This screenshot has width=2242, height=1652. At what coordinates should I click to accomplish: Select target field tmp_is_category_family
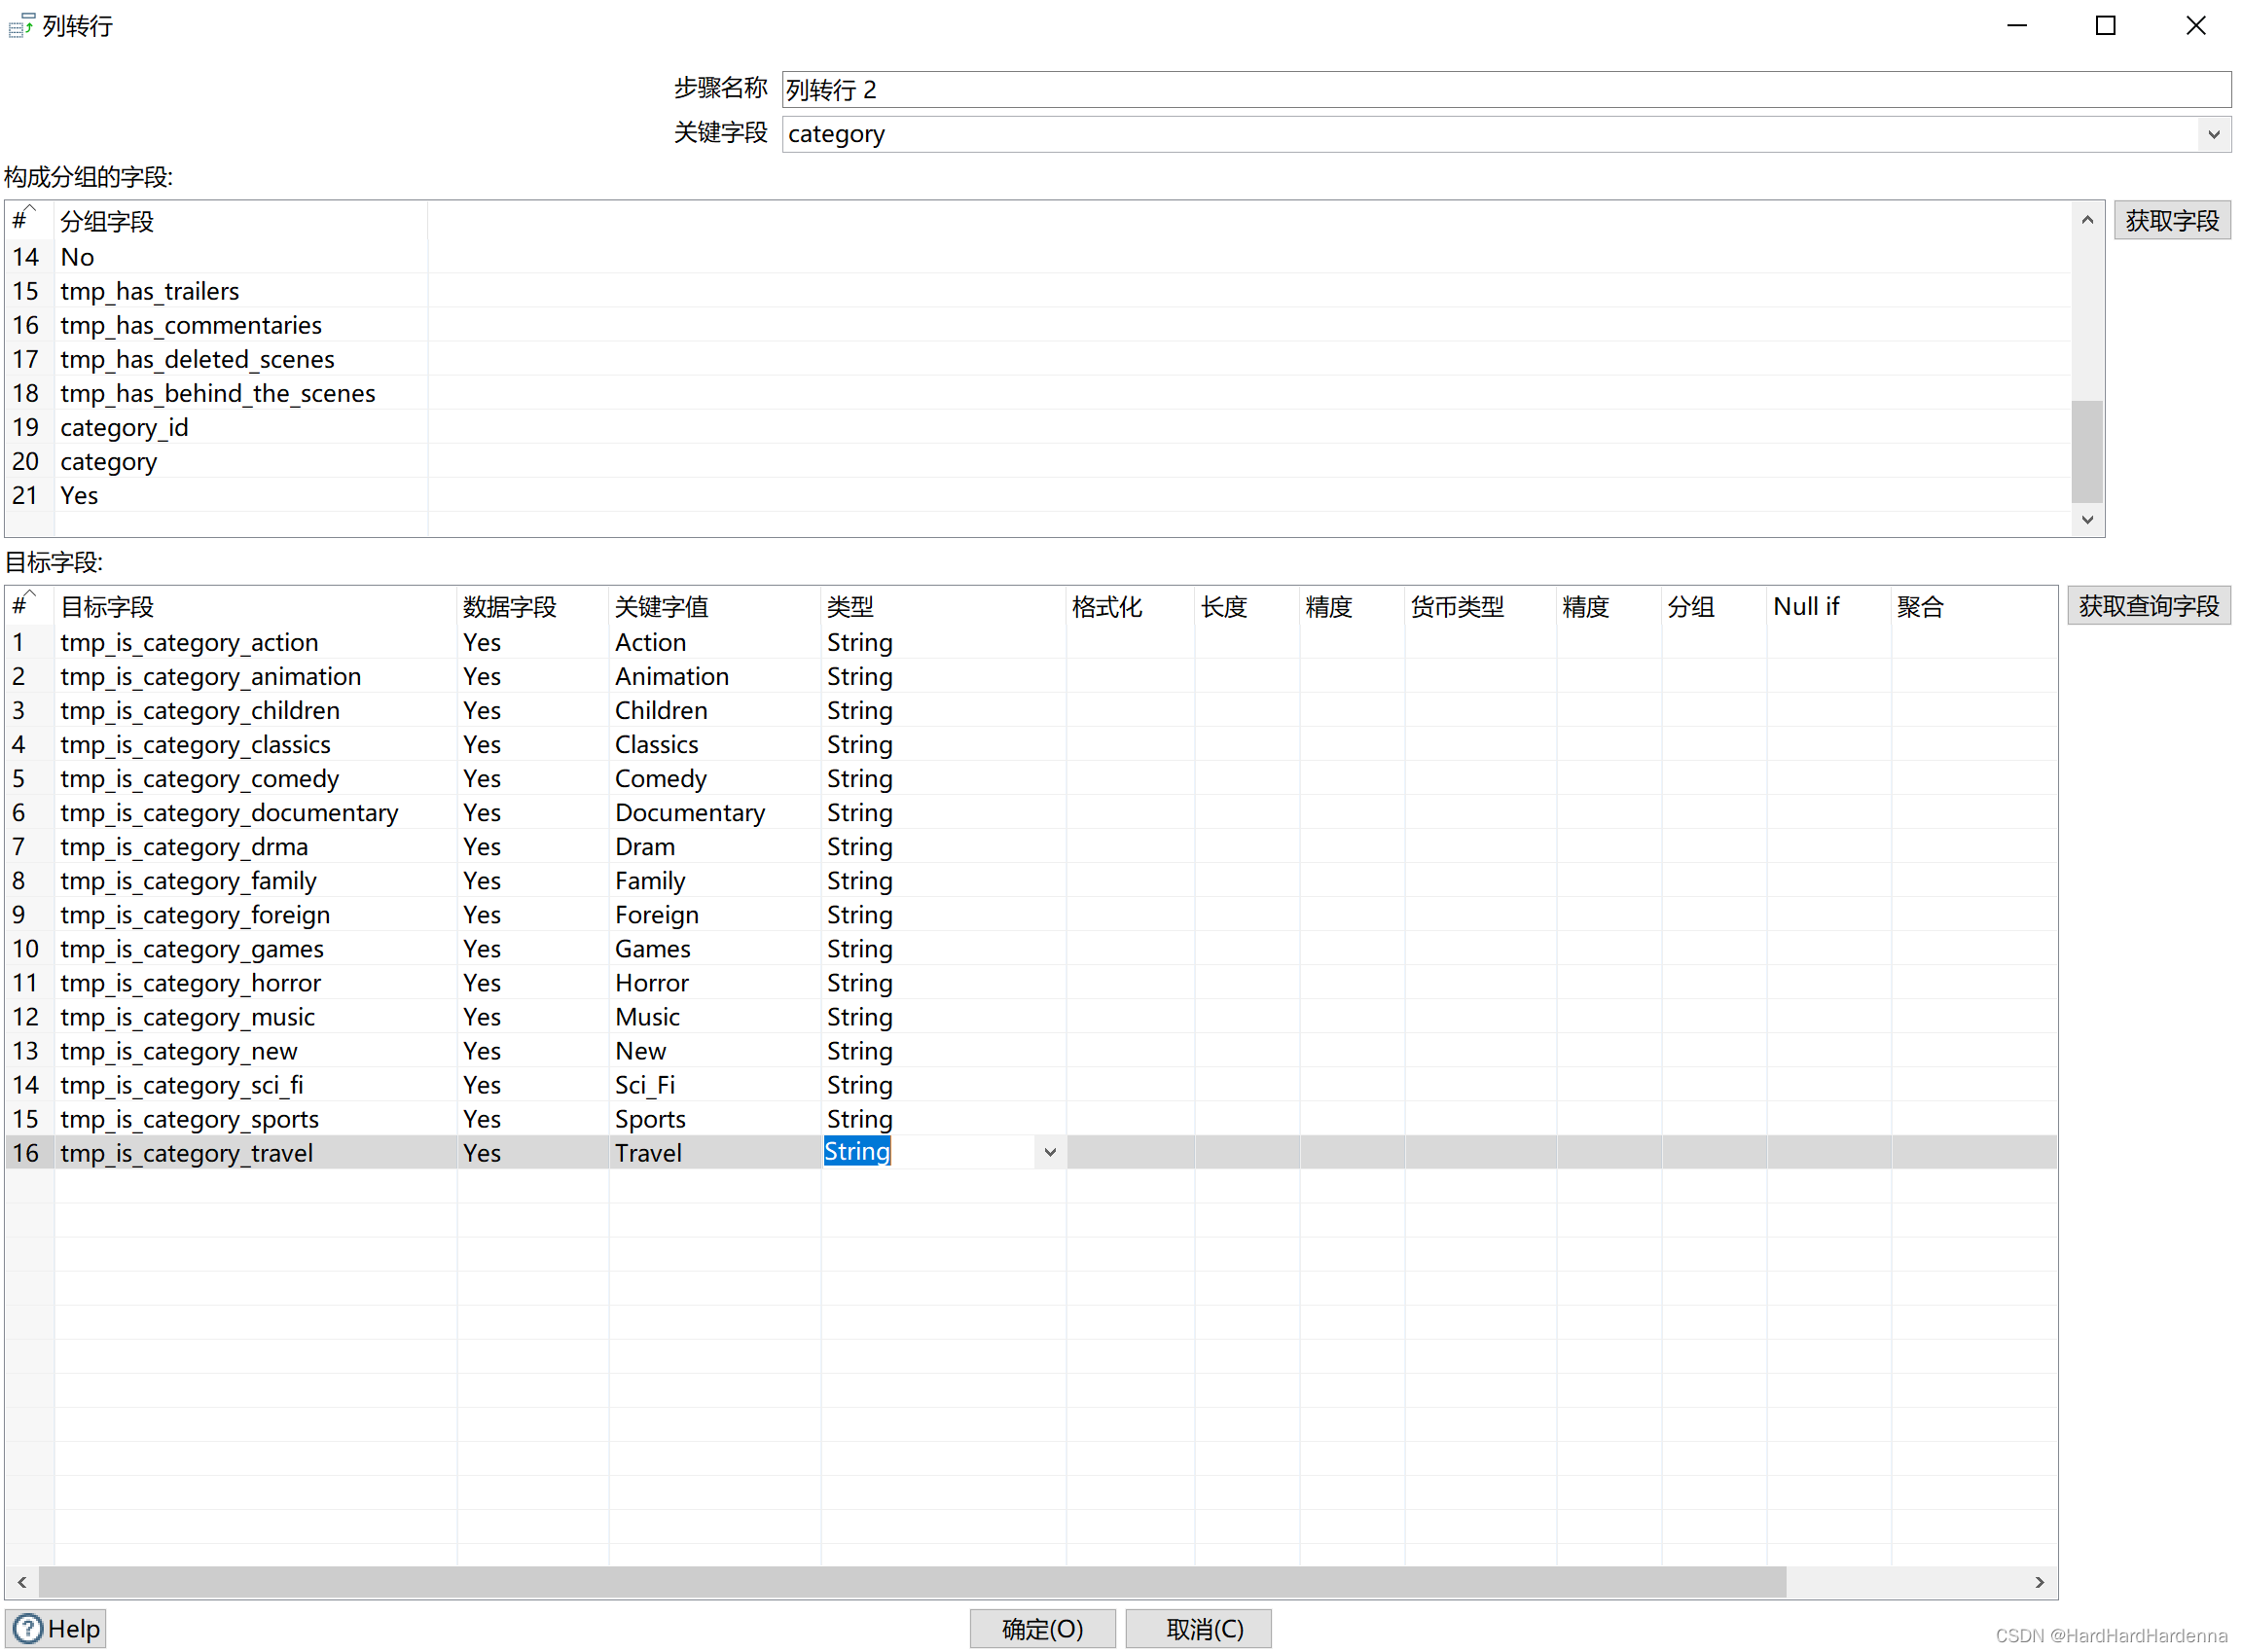tap(188, 880)
